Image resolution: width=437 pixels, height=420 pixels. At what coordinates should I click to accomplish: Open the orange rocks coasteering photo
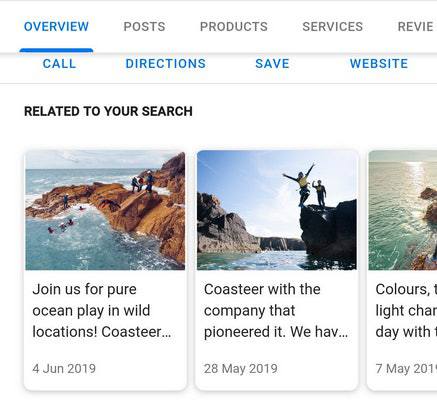tap(105, 210)
